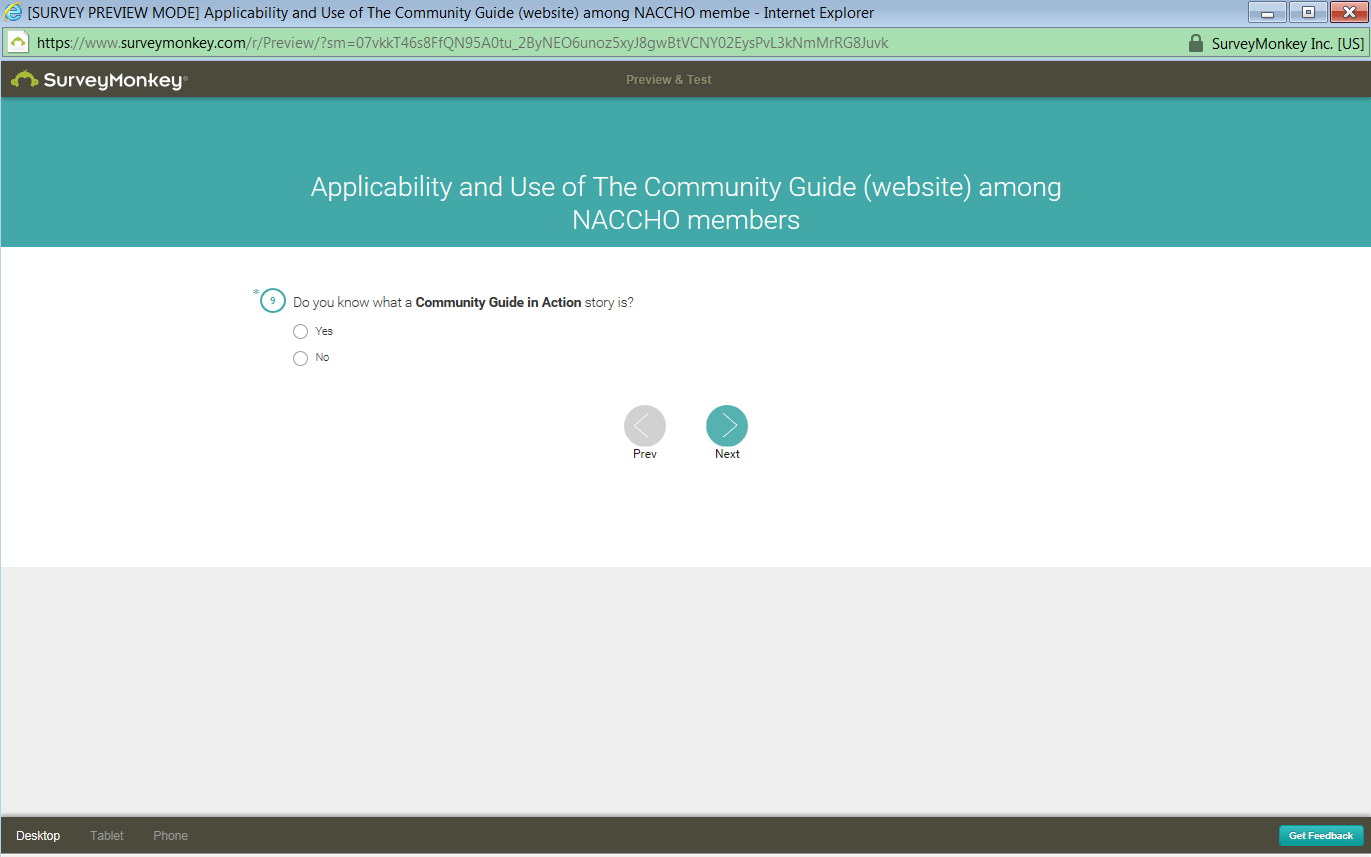The image size is (1371, 857).
Task: Go to the next survey page
Action: 727,426
